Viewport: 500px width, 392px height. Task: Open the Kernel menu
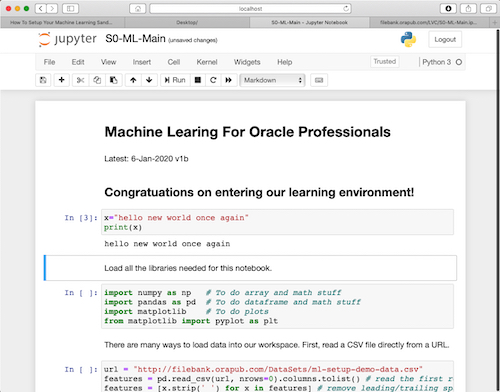point(207,62)
